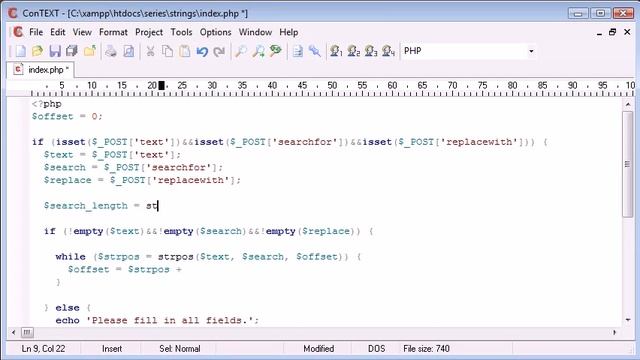Click the vertical scrollbar down arrow
The width and height of the screenshot is (640, 360).
coord(628,320)
